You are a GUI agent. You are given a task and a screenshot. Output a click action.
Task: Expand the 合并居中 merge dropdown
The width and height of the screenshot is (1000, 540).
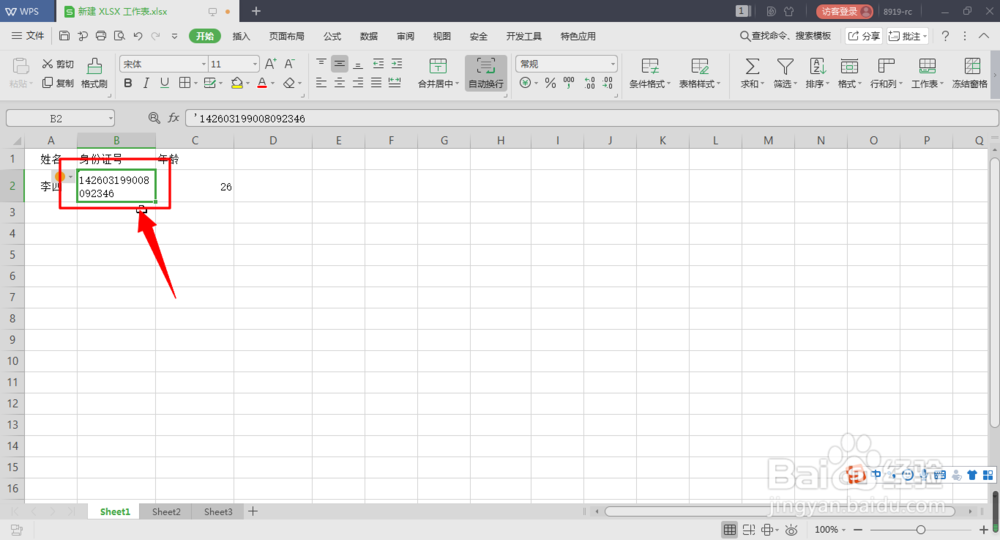coord(457,84)
